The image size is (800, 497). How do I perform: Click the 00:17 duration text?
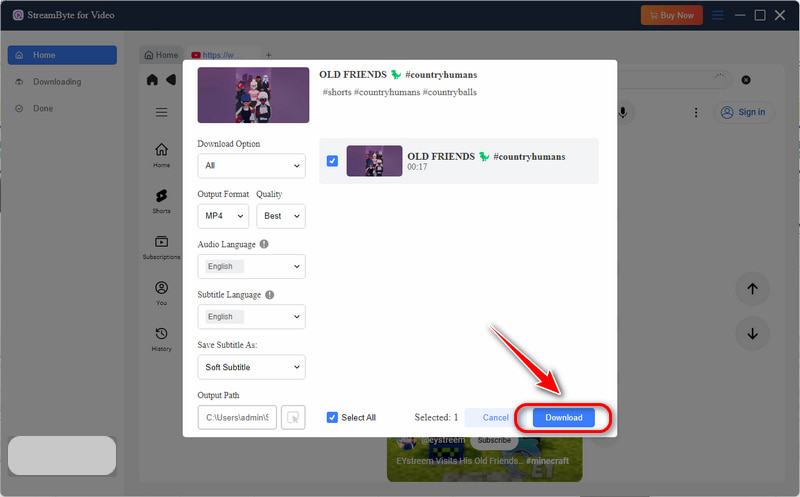click(x=417, y=167)
